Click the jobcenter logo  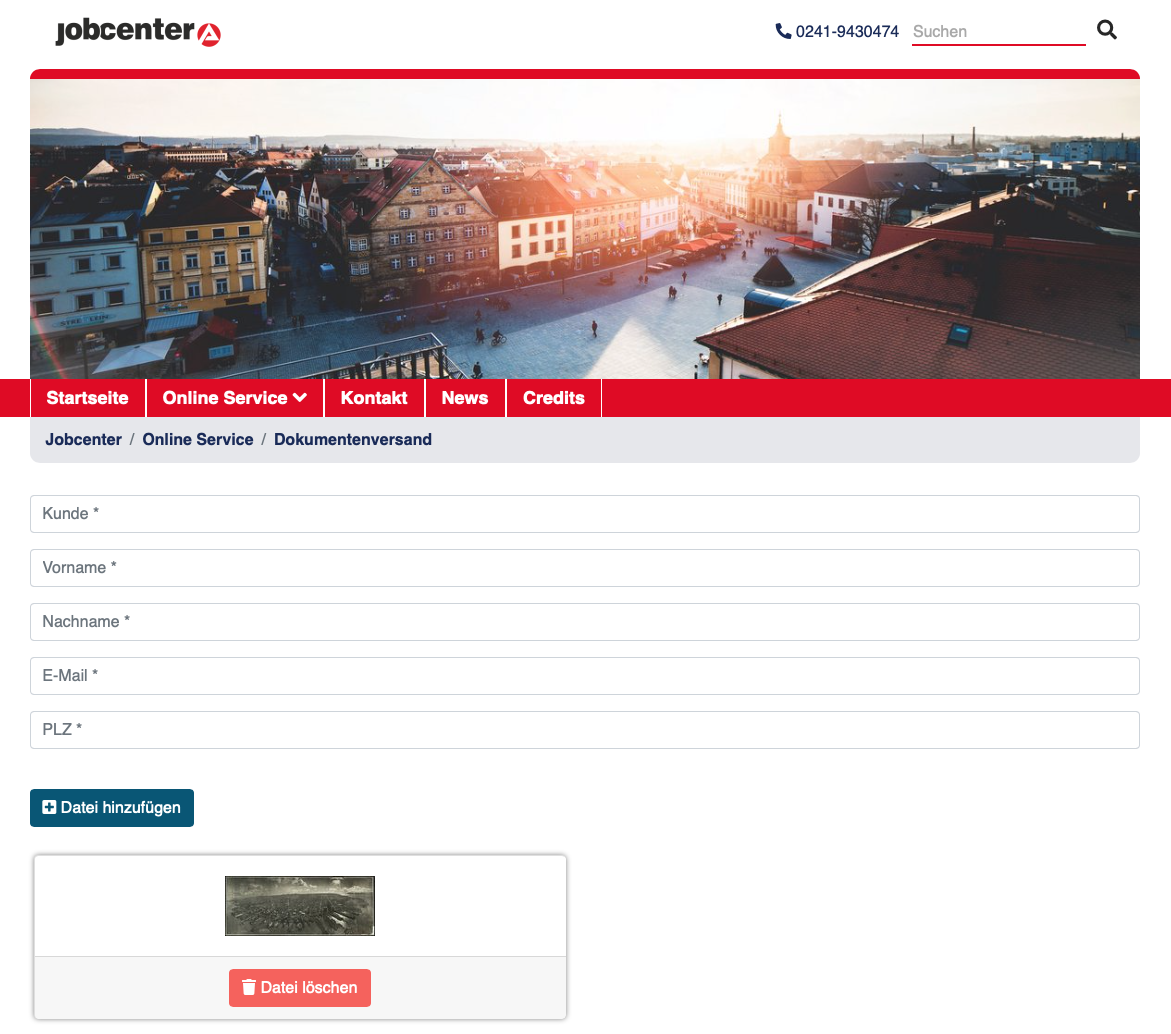pyautogui.click(x=138, y=31)
